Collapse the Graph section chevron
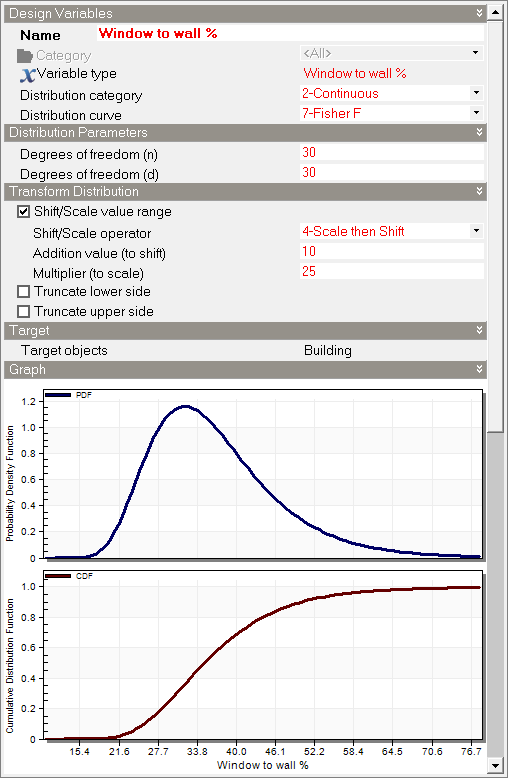 pyautogui.click(x=479, y=369)
